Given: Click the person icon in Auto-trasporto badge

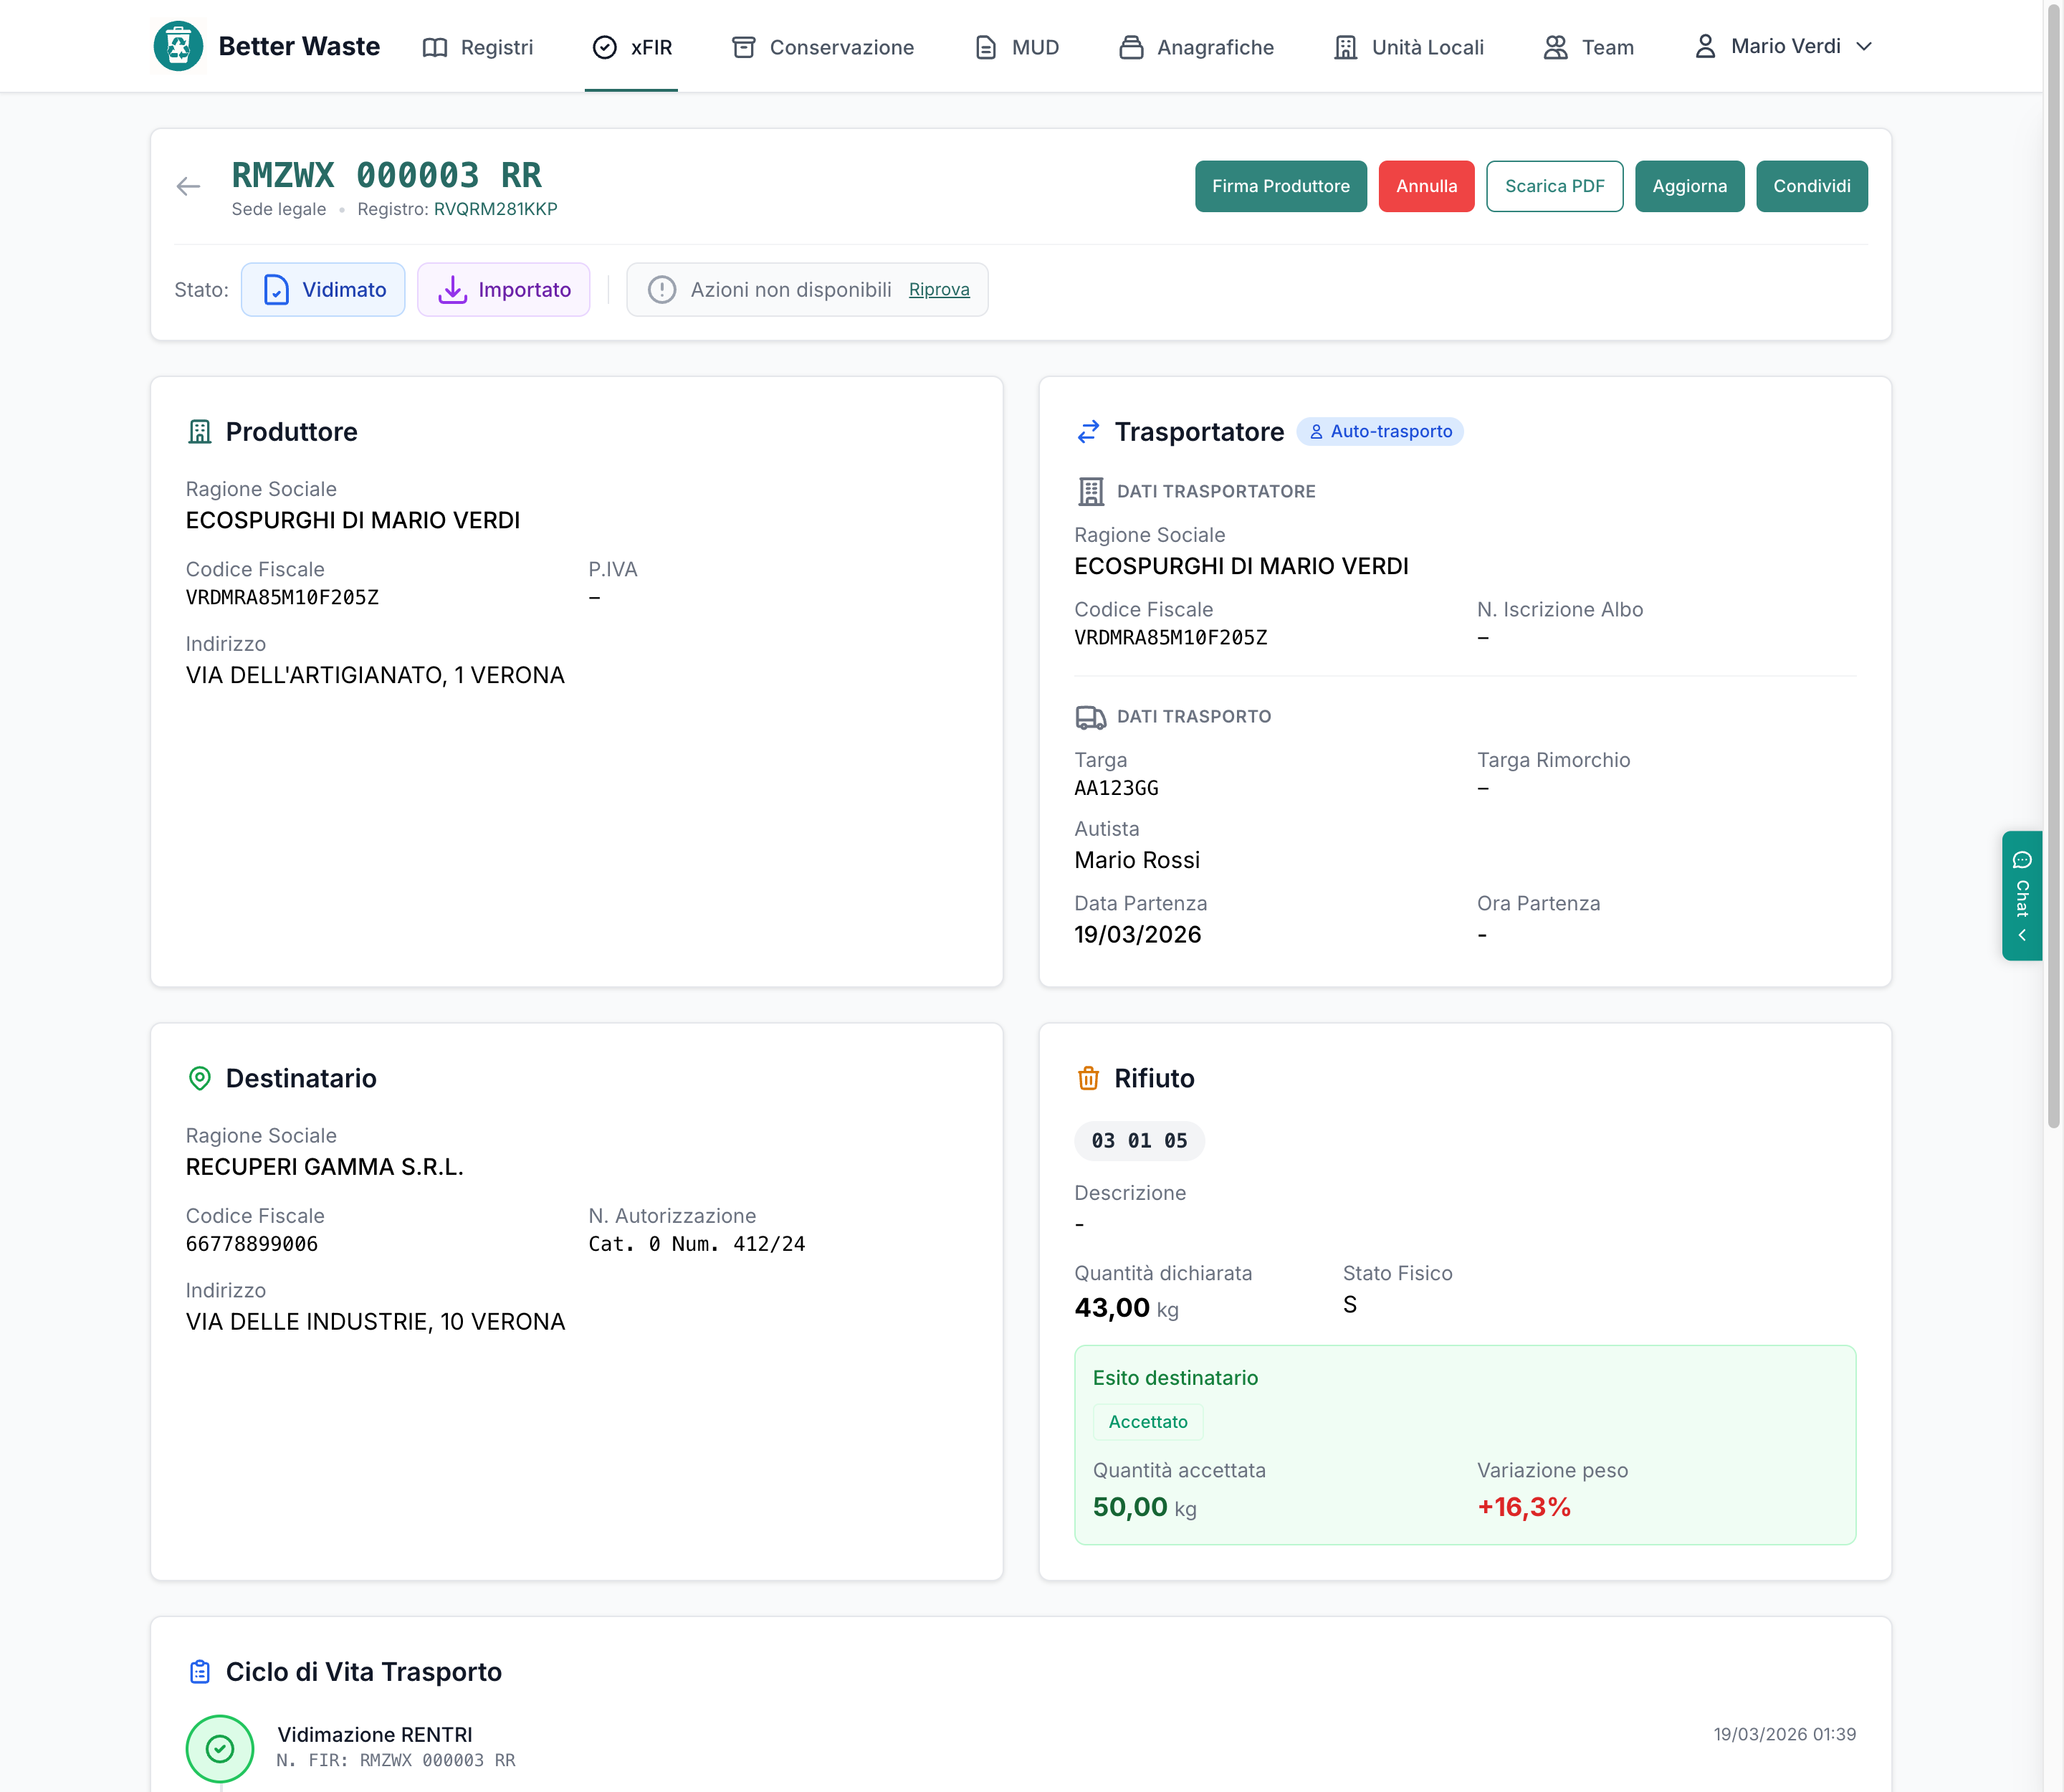Looking at the screenshot, I should [1316, 432].
